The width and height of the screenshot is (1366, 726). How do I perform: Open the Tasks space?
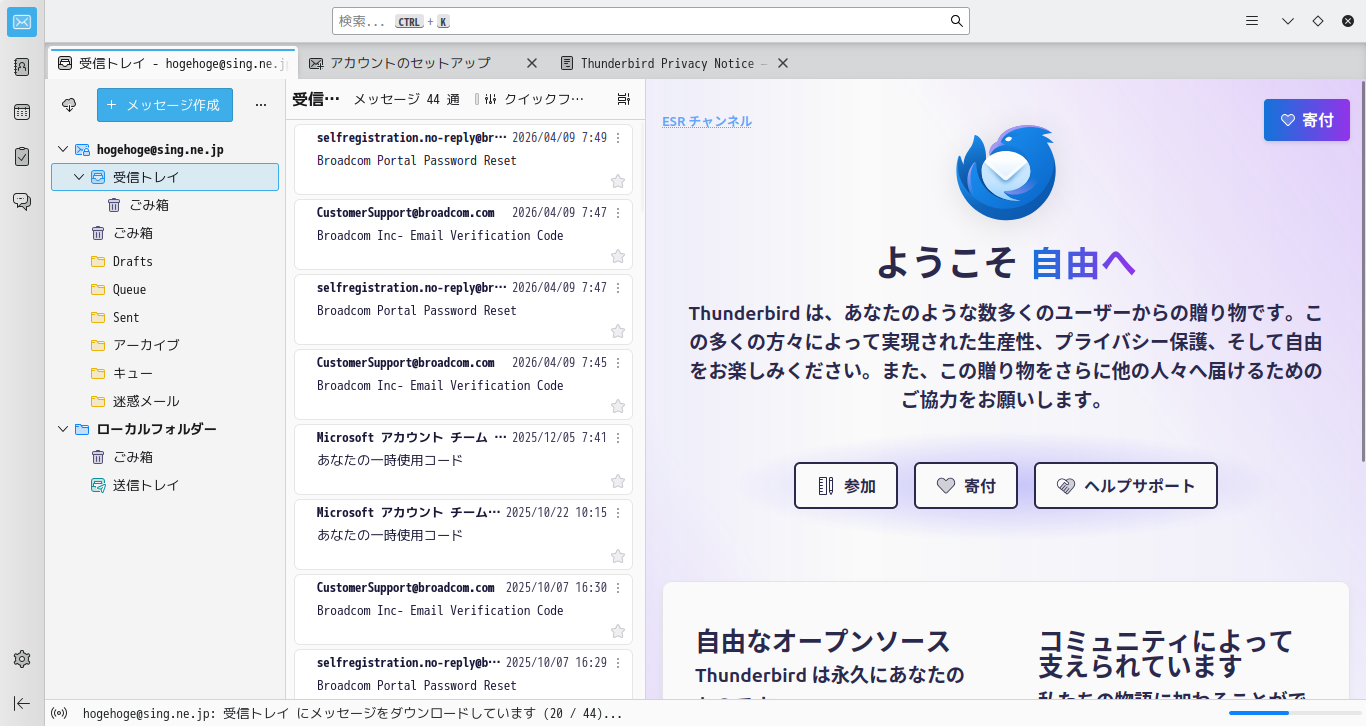click(22, 157)
